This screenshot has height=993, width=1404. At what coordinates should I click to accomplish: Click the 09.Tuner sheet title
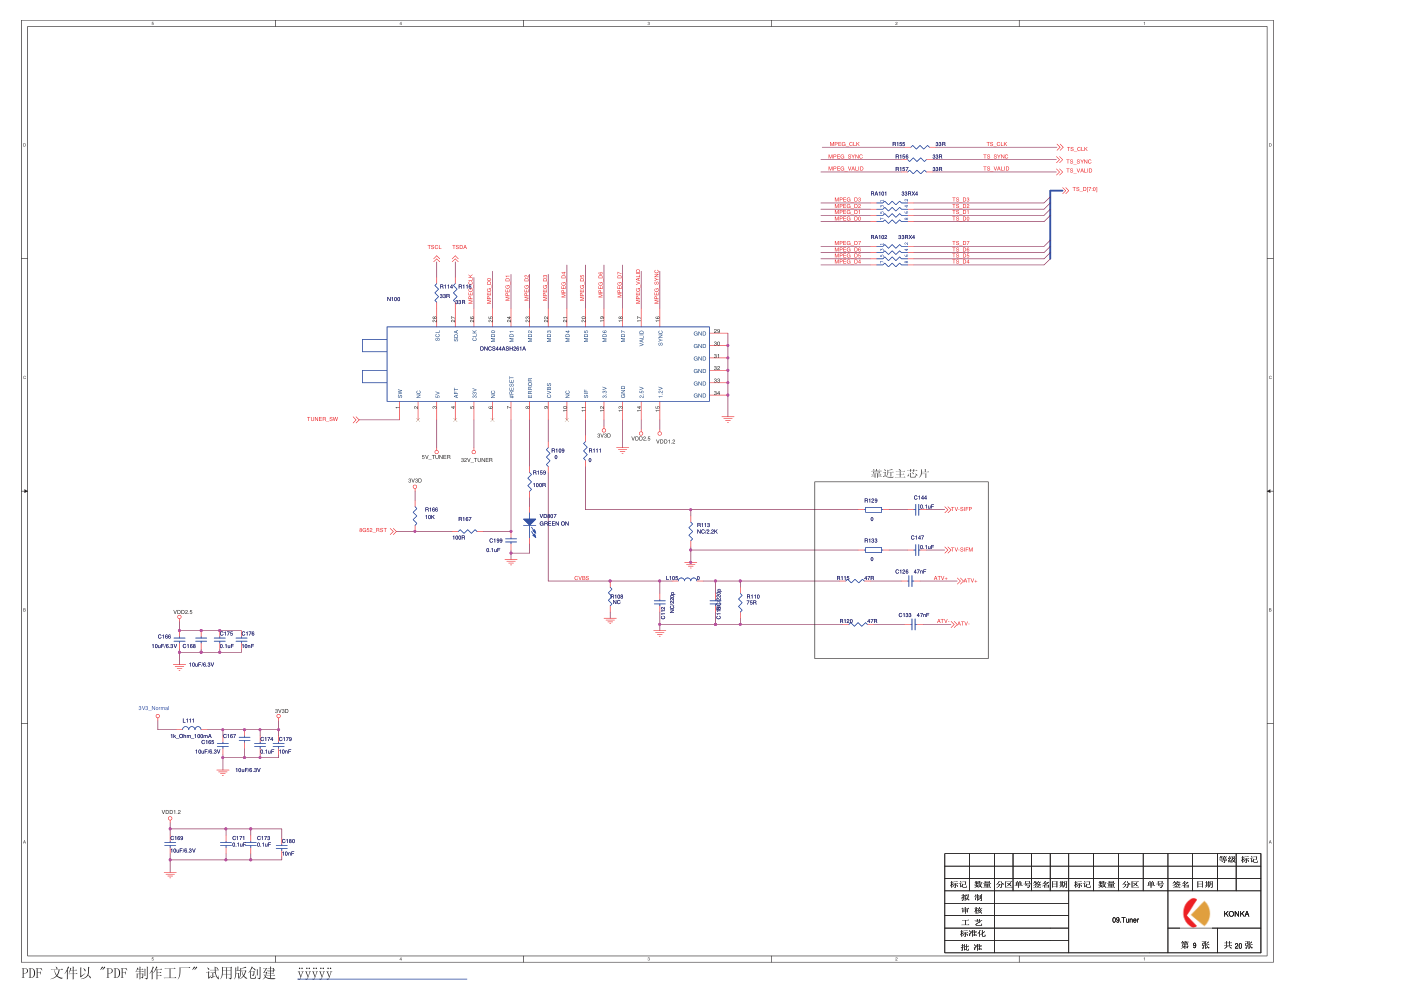point(1126,920)
